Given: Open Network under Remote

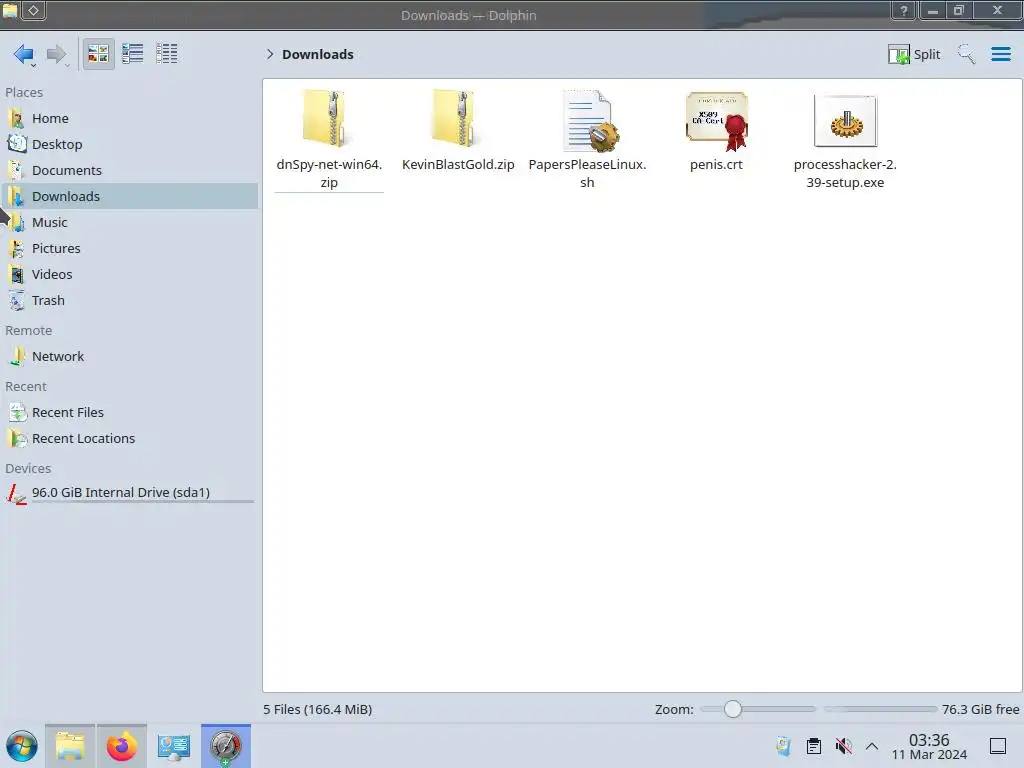Looking at the screenshot, I should 129,357.
